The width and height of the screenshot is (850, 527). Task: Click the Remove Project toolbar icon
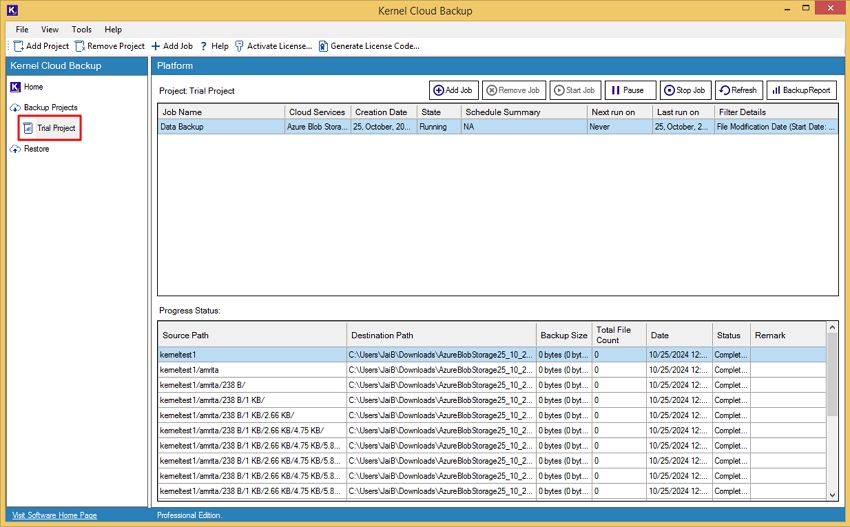80,46
